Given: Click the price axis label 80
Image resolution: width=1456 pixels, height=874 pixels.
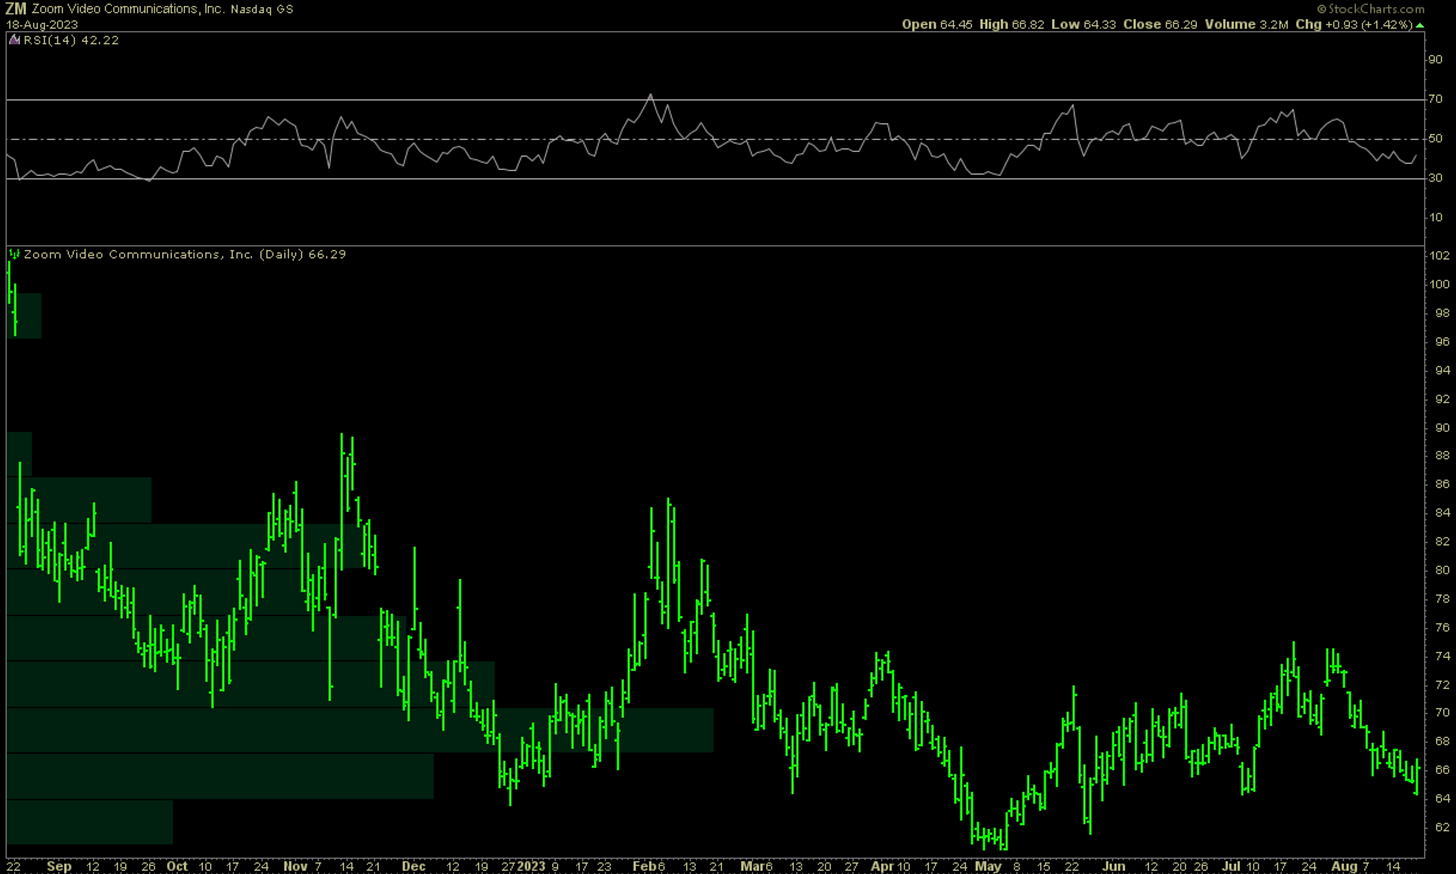Looking at the screenshot, I should pyautogui.click(x=1442, y=570).
